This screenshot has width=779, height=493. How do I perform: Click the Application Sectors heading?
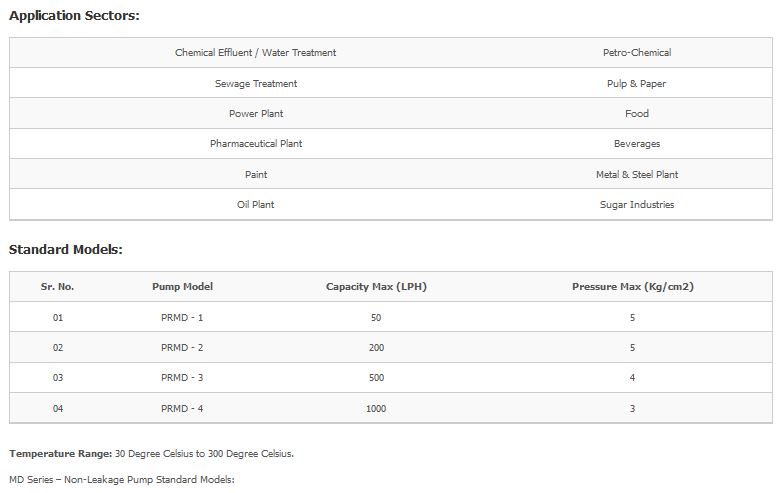coord(74,16)
